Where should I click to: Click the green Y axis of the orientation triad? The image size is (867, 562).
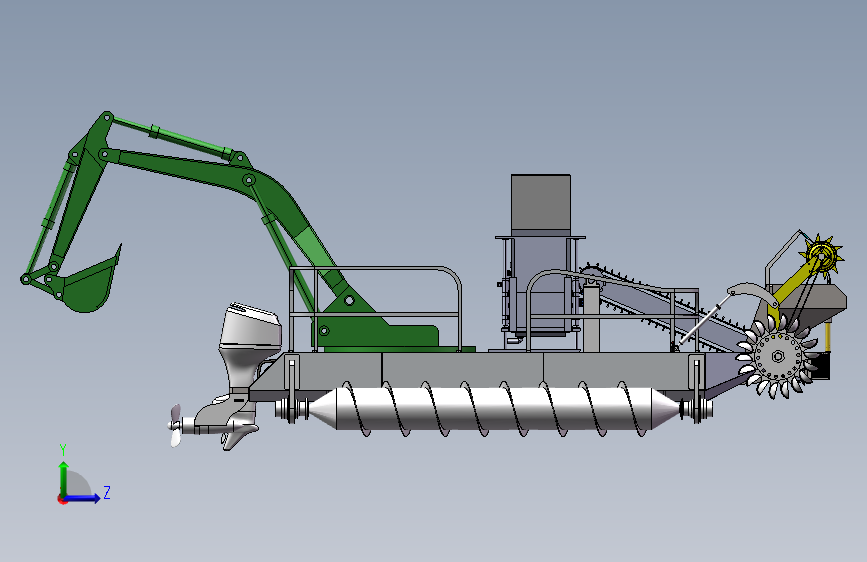point(64,480)
